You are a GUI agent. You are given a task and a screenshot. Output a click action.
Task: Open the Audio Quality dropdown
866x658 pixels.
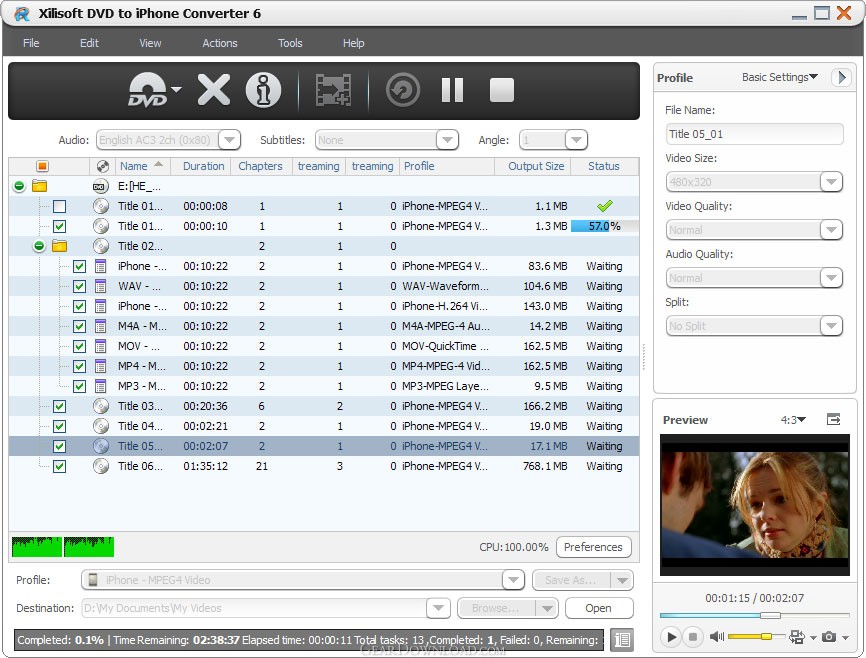coord(831,278)
